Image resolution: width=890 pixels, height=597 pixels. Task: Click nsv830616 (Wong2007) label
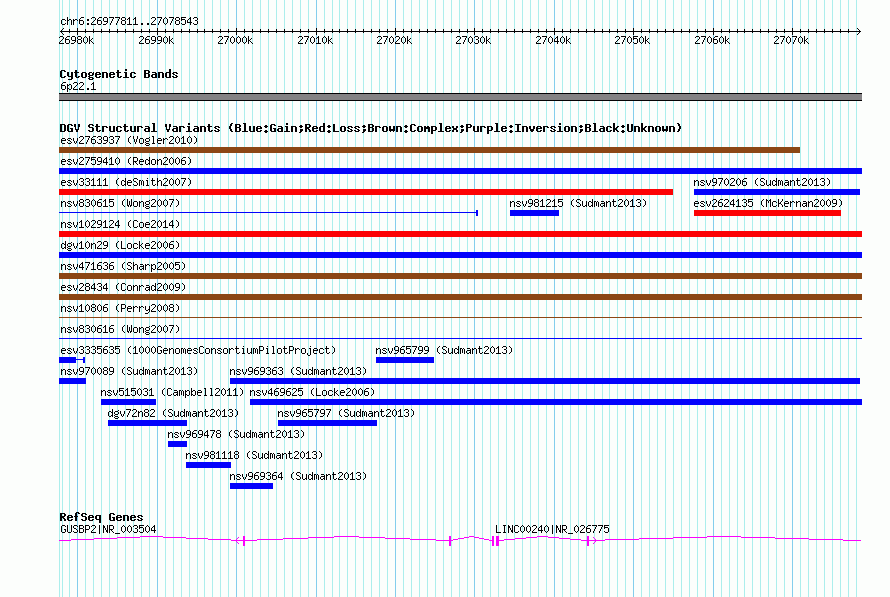[120, 329]
